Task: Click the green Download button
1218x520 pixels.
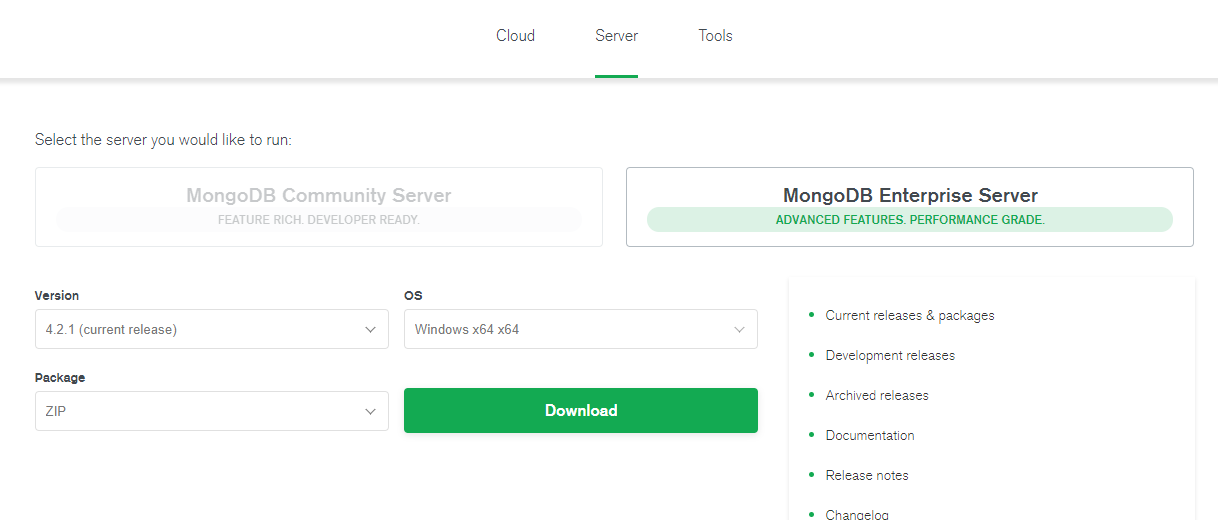Action: point(581,411)
